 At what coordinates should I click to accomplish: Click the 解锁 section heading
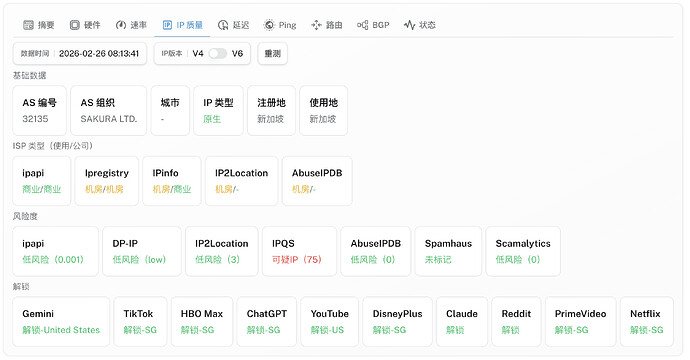click(x=21, y=287)
